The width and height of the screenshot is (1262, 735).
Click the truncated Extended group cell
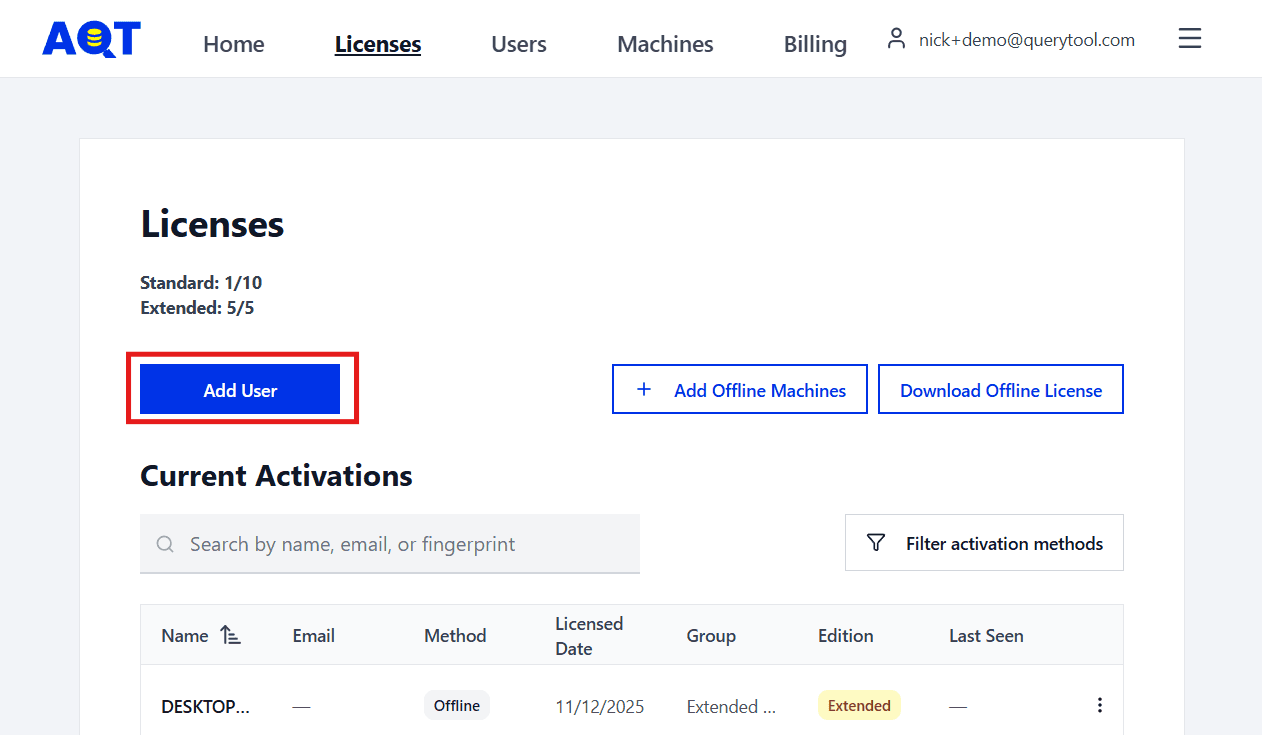pyautogui.click(x=731, y=706)
